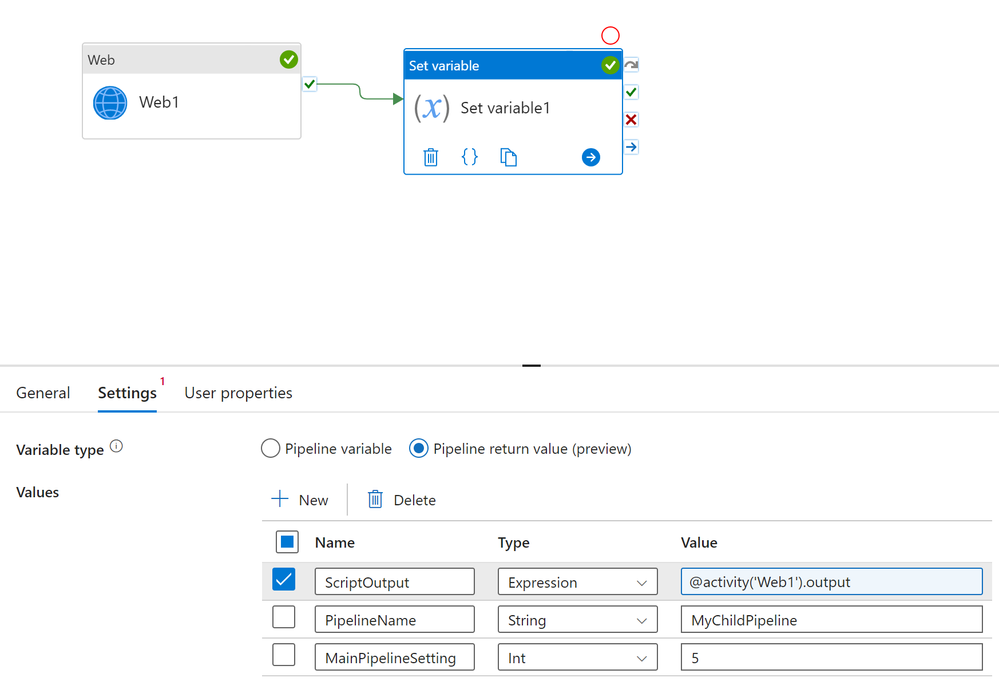The image size is (999, 685).
Task: Clone Set variable1 with copy icon
Action: coord(508,157)
